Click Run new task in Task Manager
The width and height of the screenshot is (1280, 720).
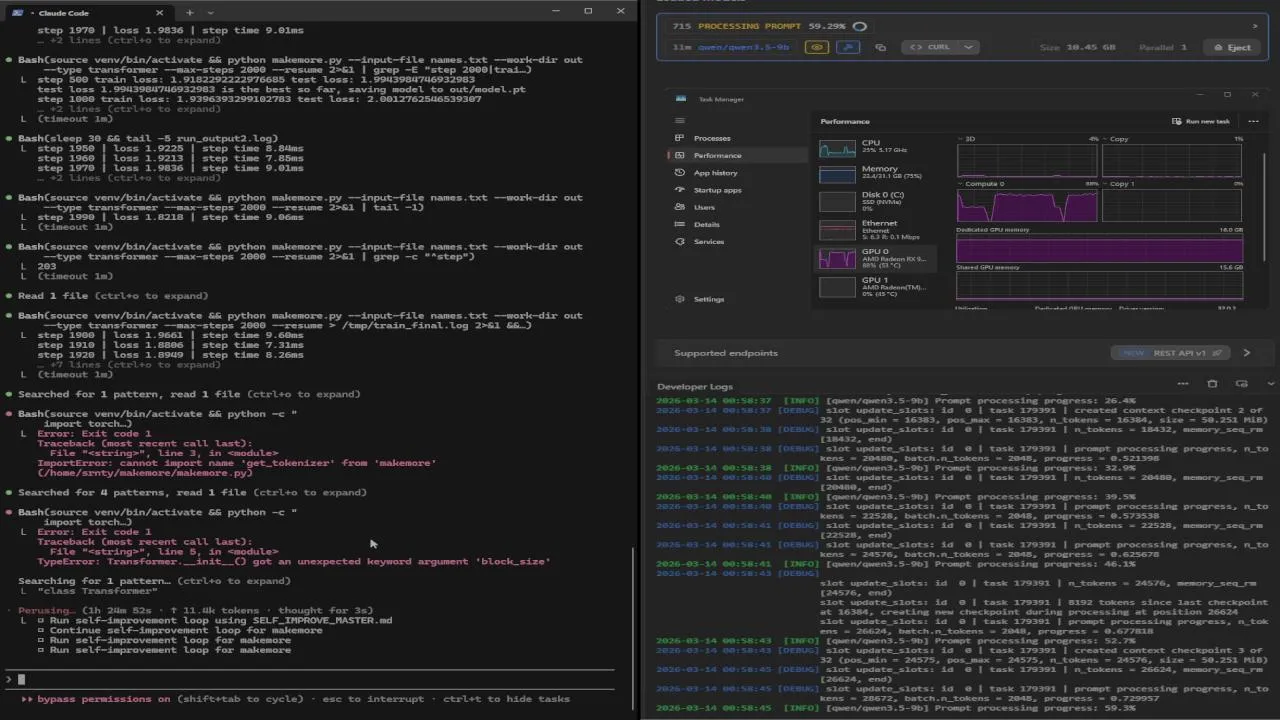click(1201, 121)
